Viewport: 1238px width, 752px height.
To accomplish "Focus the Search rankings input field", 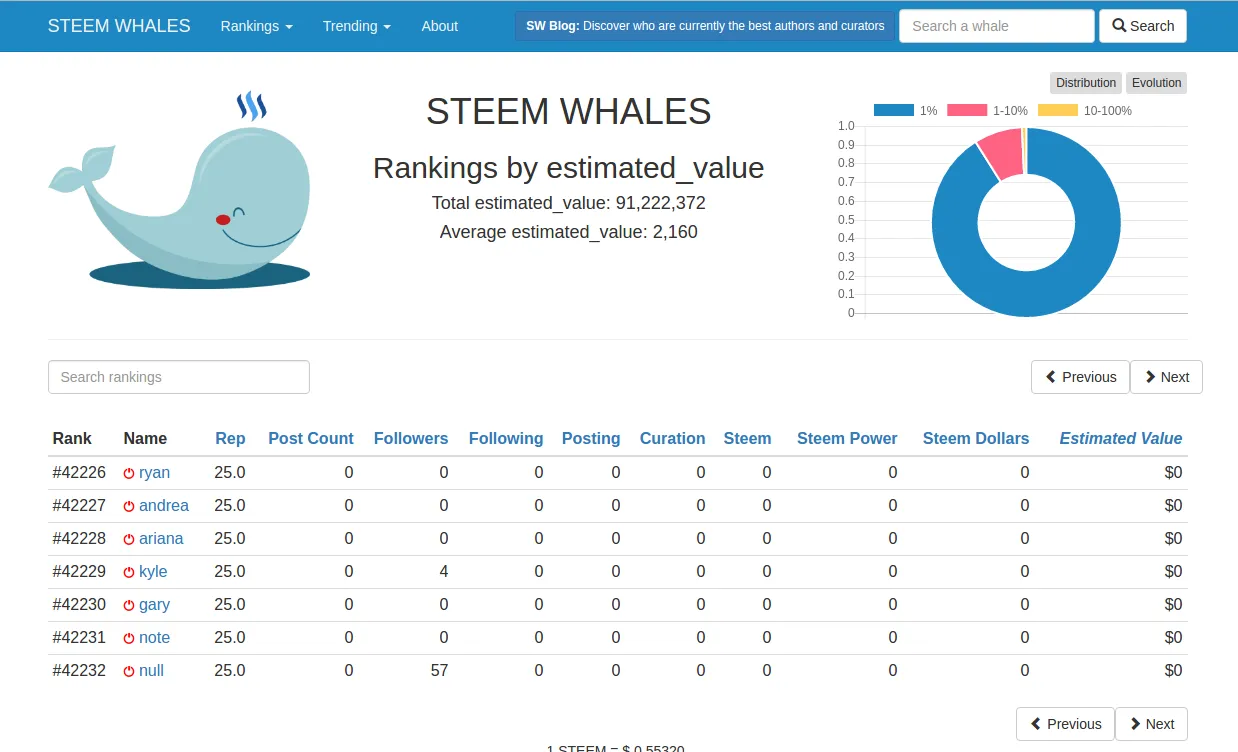I will coord(179,377).
